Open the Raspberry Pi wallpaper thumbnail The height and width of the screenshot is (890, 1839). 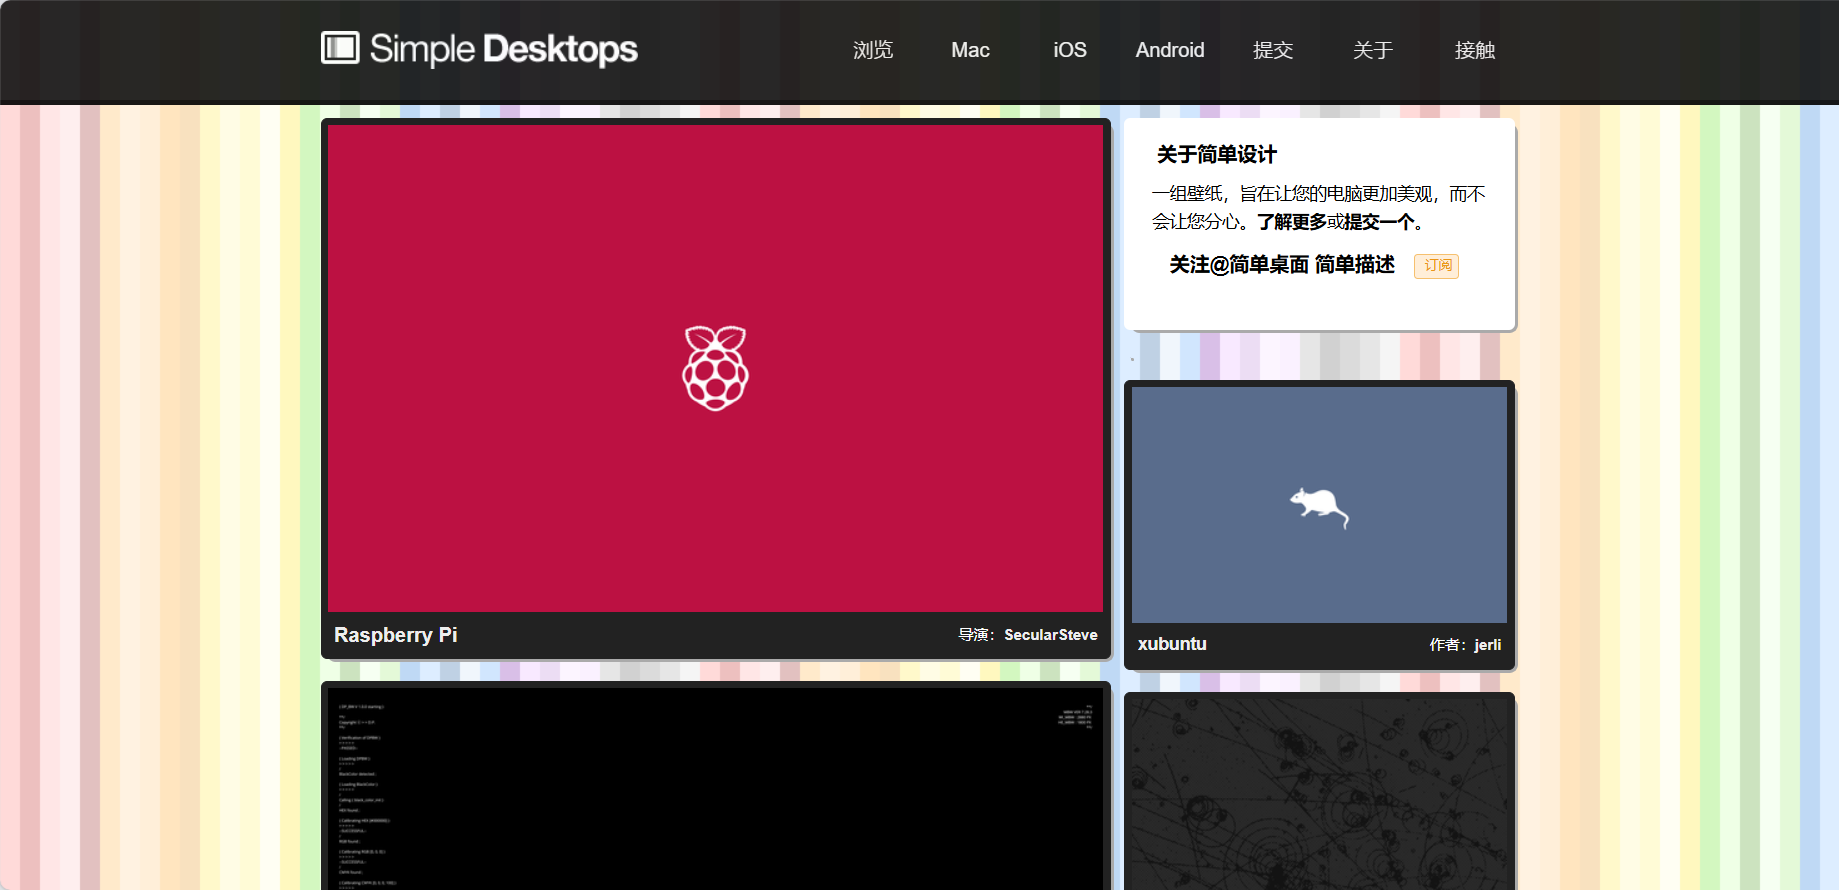click(715, 368)
